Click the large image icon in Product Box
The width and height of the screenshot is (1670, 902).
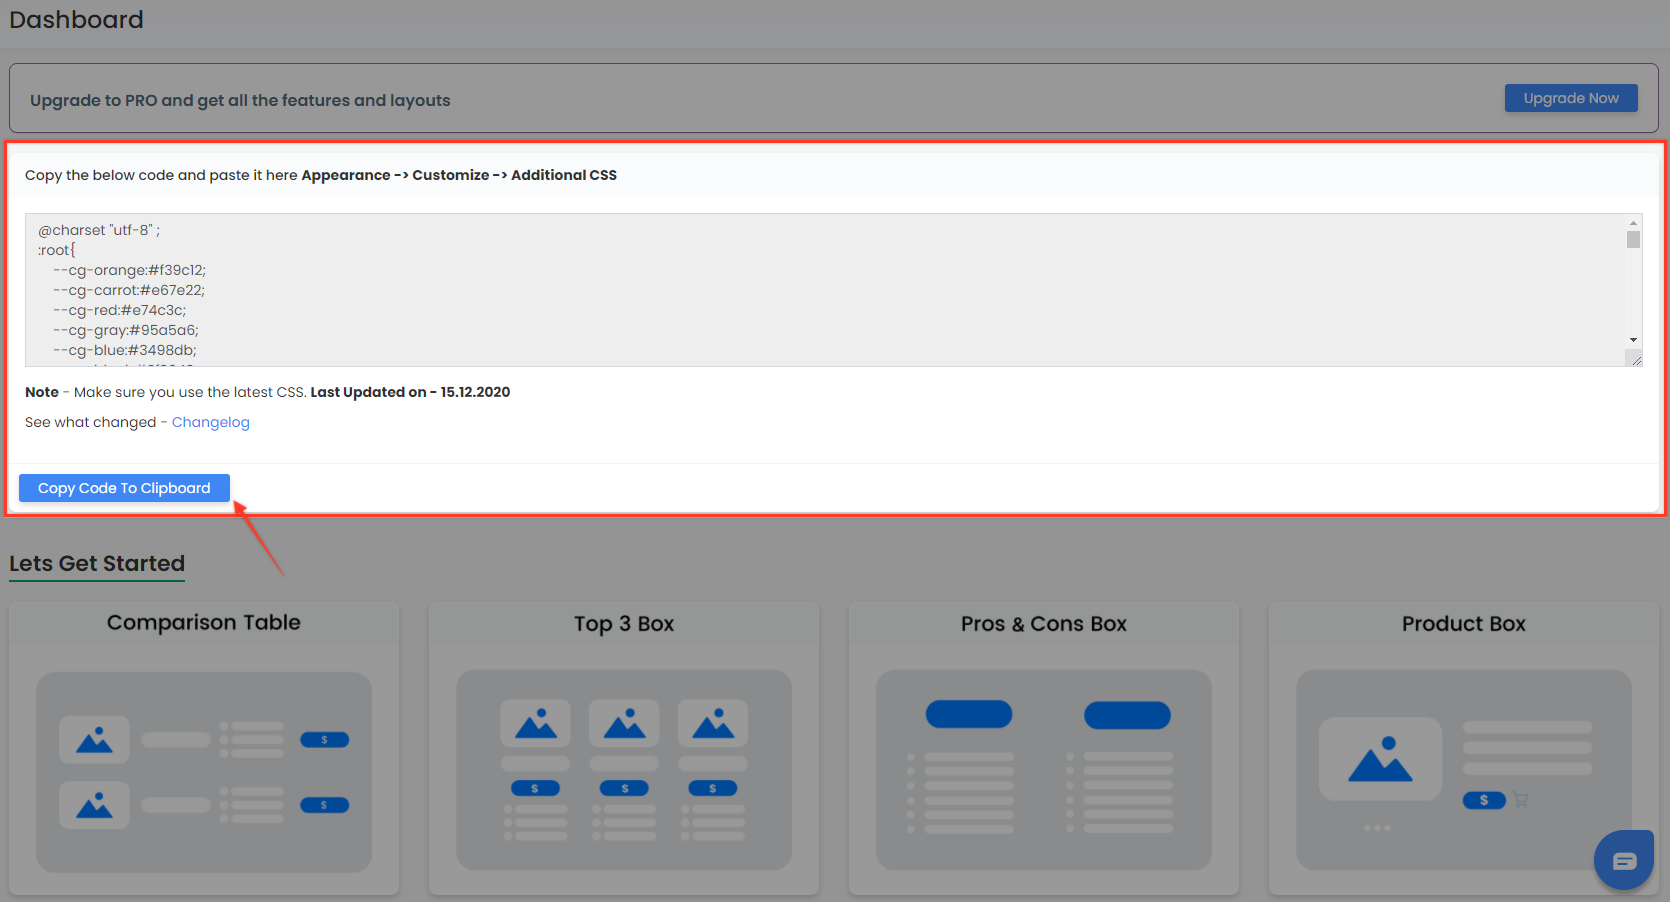coord(1380,758)
